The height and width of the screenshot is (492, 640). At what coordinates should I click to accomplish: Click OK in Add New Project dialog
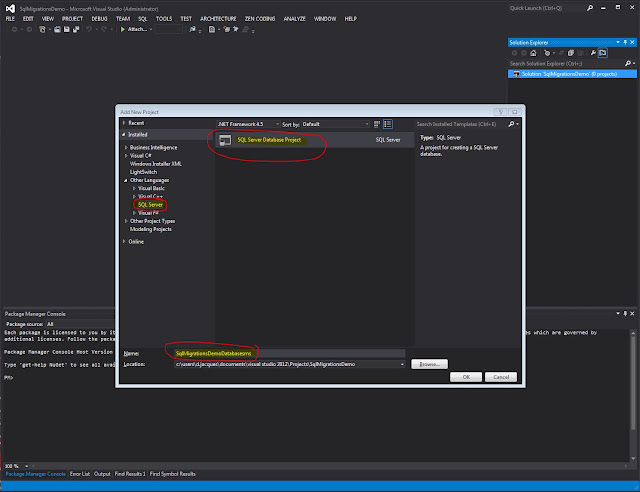(466, 377)
